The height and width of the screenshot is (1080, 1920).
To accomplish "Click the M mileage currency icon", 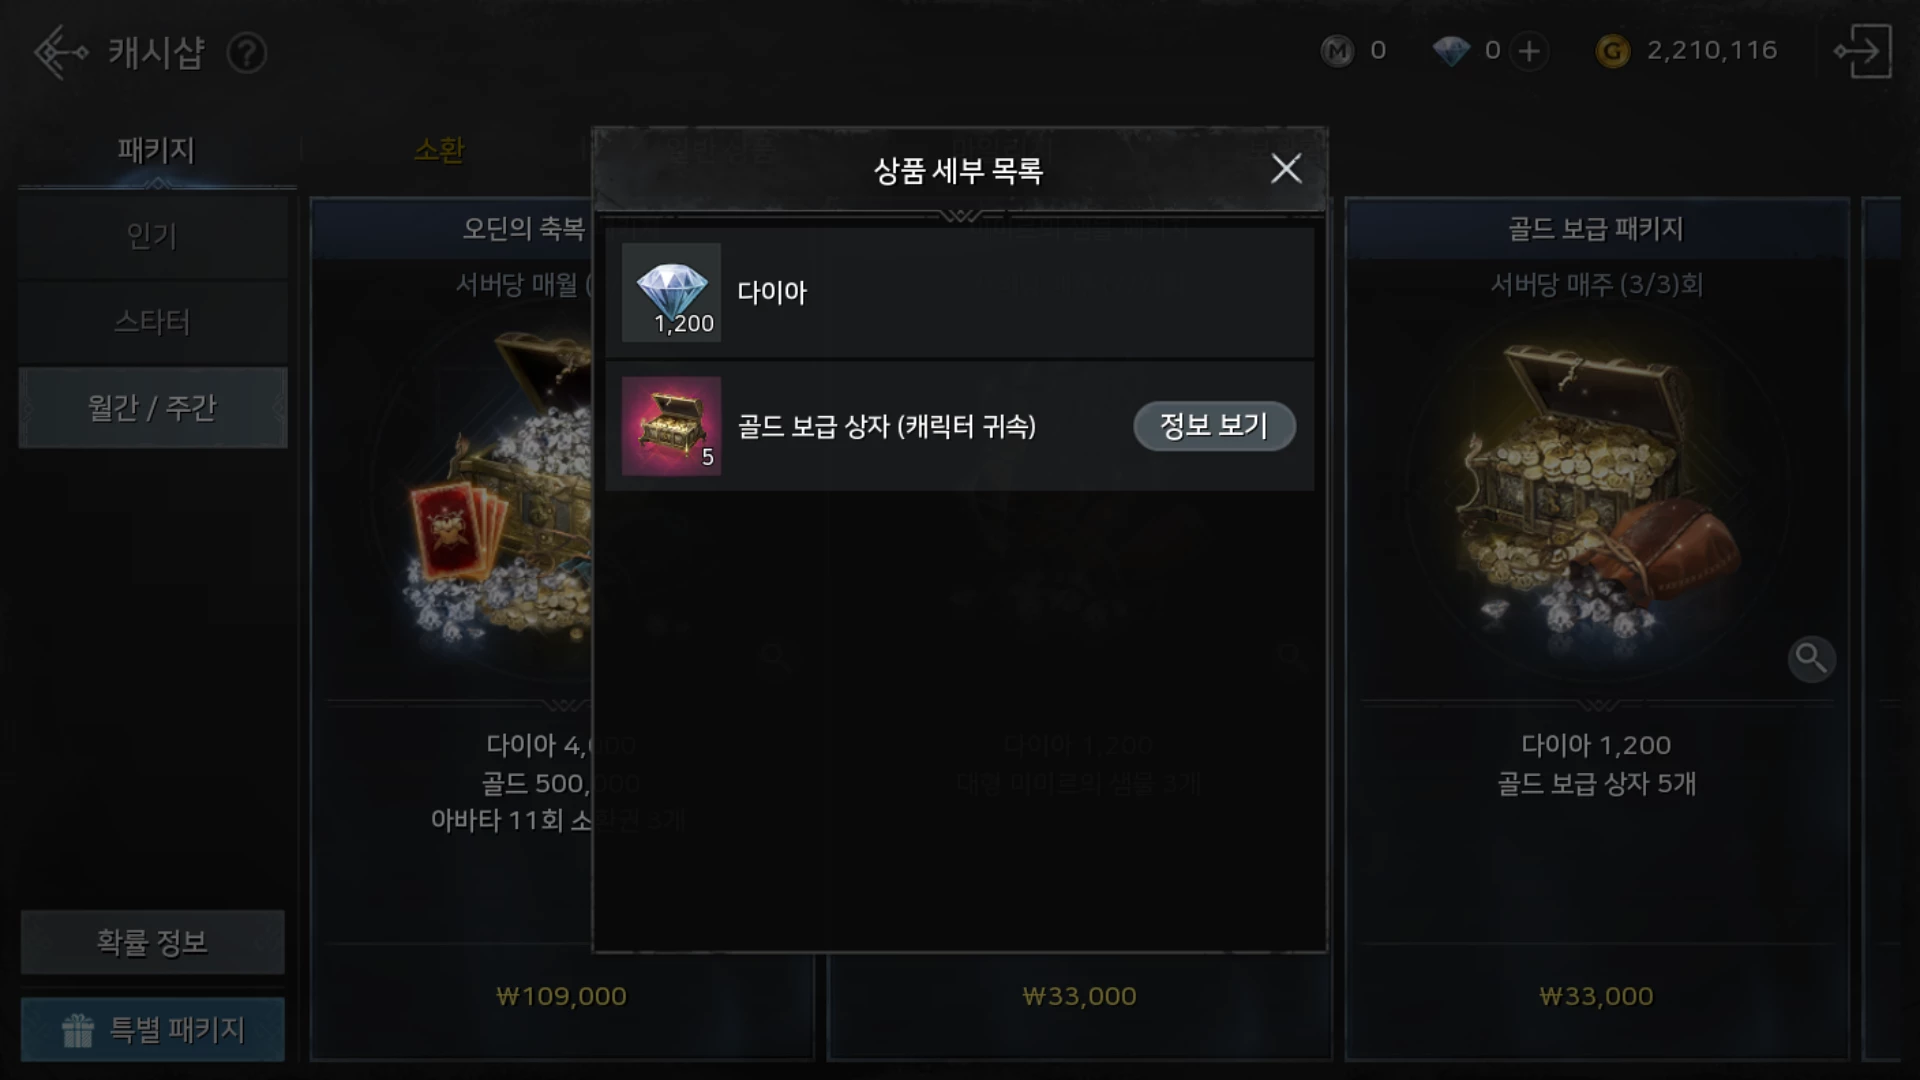I will [1337, 51].
